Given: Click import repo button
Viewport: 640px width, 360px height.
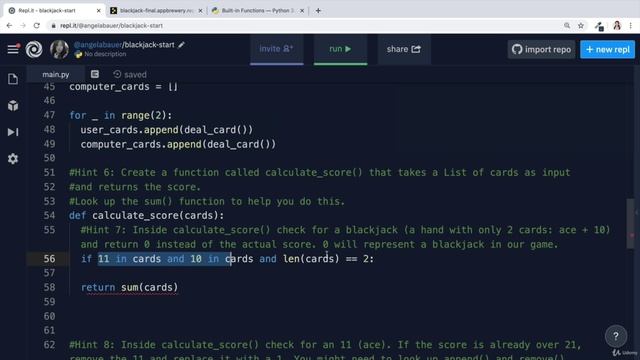Looking at the screenshot, I should coord(541,49).
